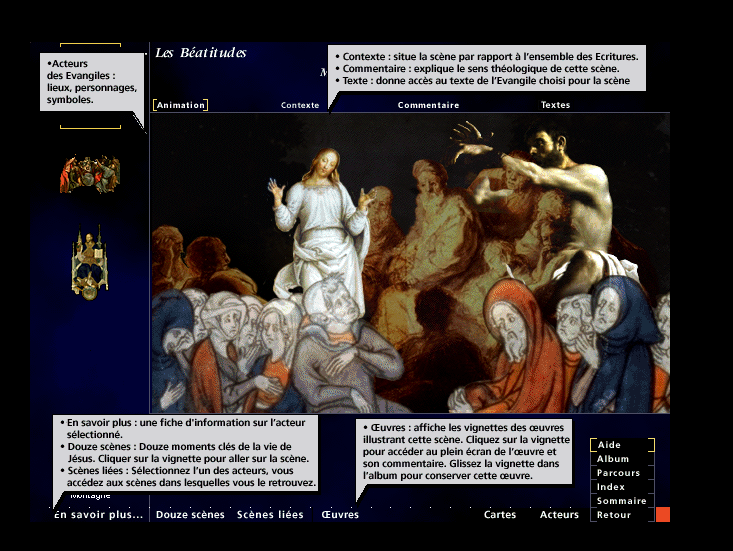Image resolution: width=733 pixels, height=551 pixels.
Task: Open the Animation tab
Action: (180, 105)
